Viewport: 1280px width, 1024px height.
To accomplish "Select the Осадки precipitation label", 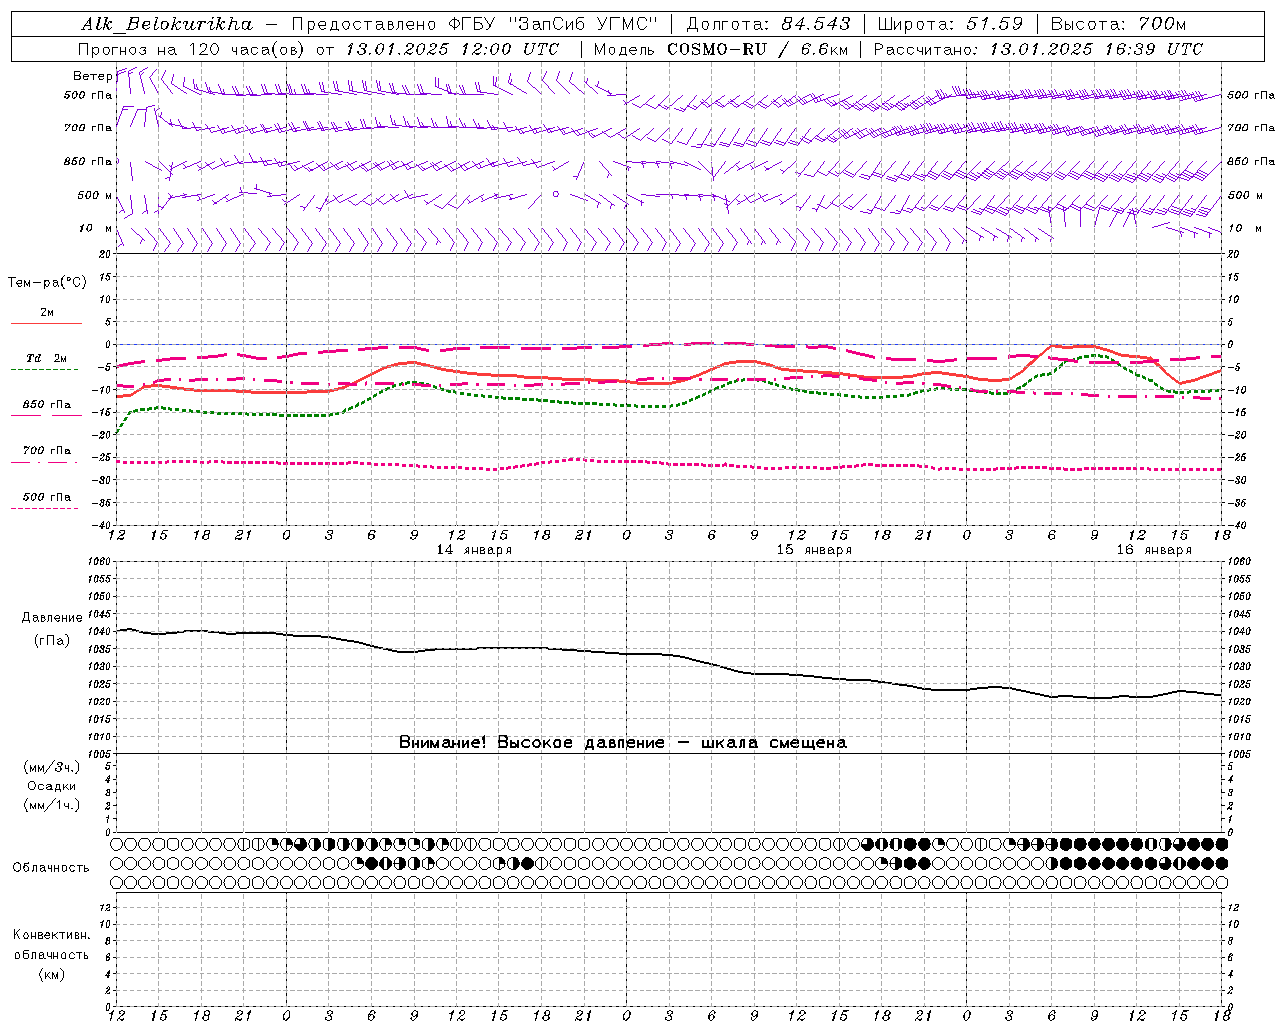I will pyautogui.click(x=52, y=786).
